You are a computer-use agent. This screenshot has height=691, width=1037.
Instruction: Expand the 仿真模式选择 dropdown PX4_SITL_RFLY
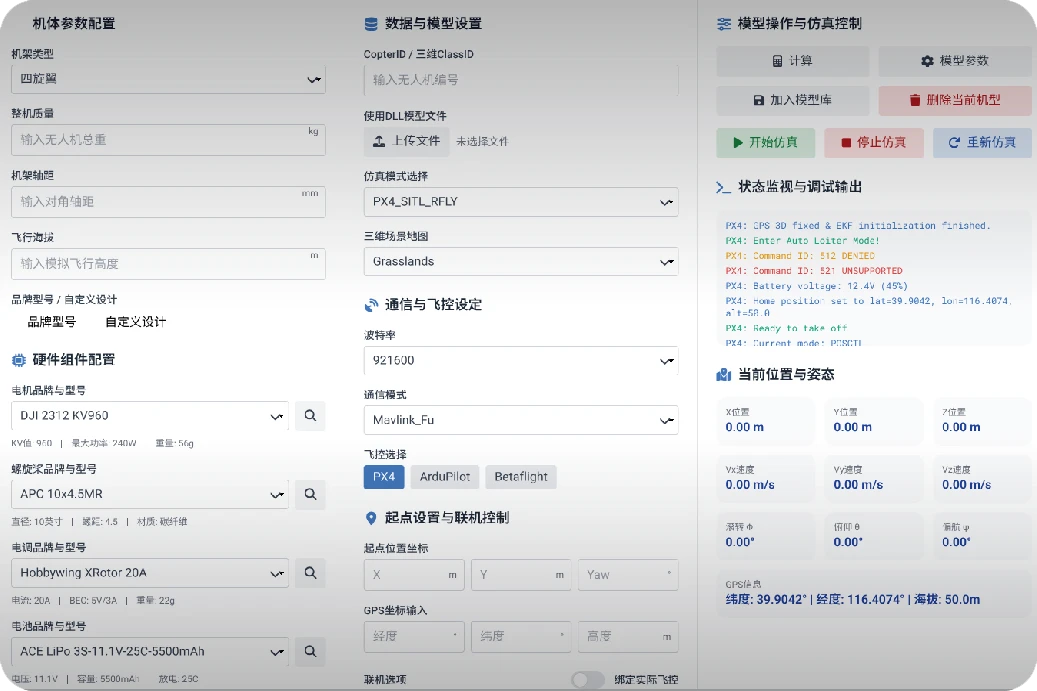(x=520, y=202)
